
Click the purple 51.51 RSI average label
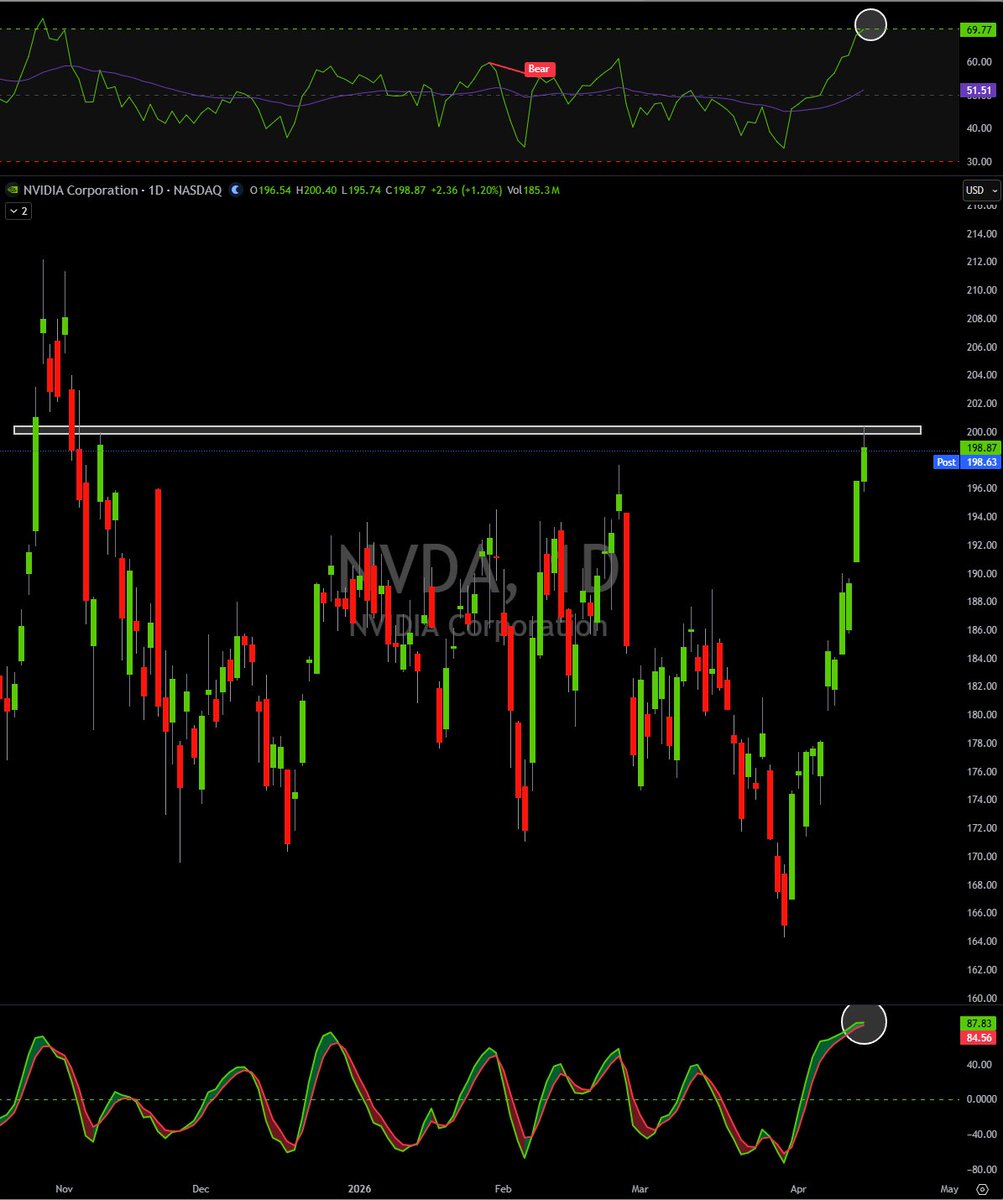point(977,90)
